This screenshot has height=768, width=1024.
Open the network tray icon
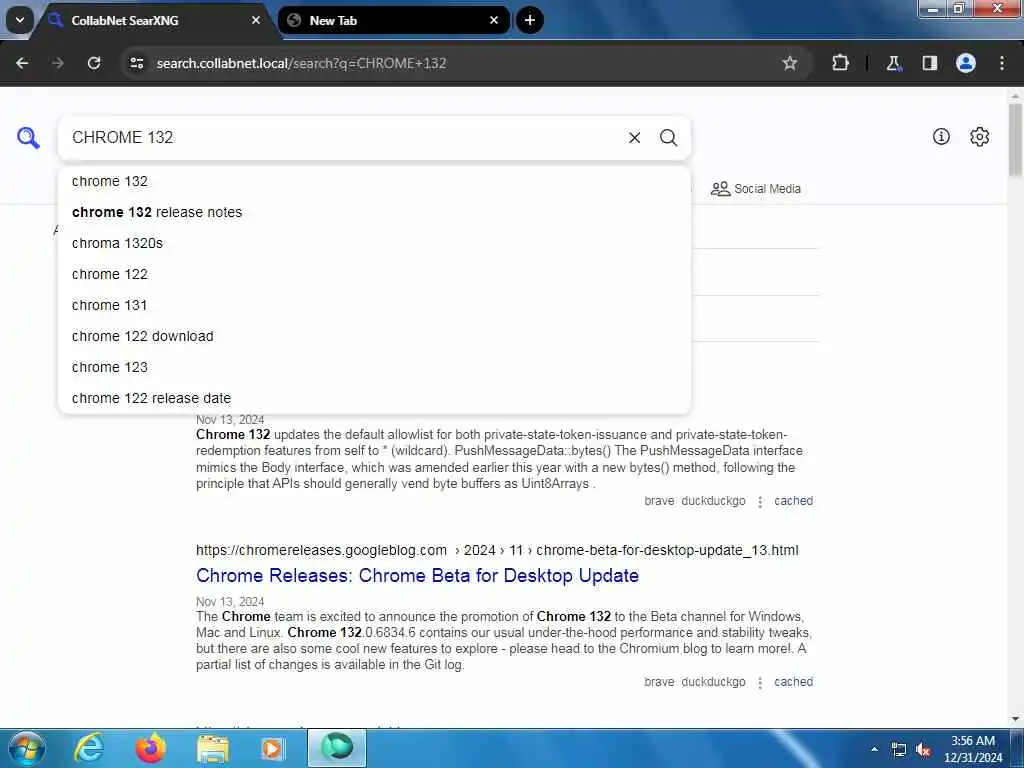pyautogui.click(x=899, y=750)
